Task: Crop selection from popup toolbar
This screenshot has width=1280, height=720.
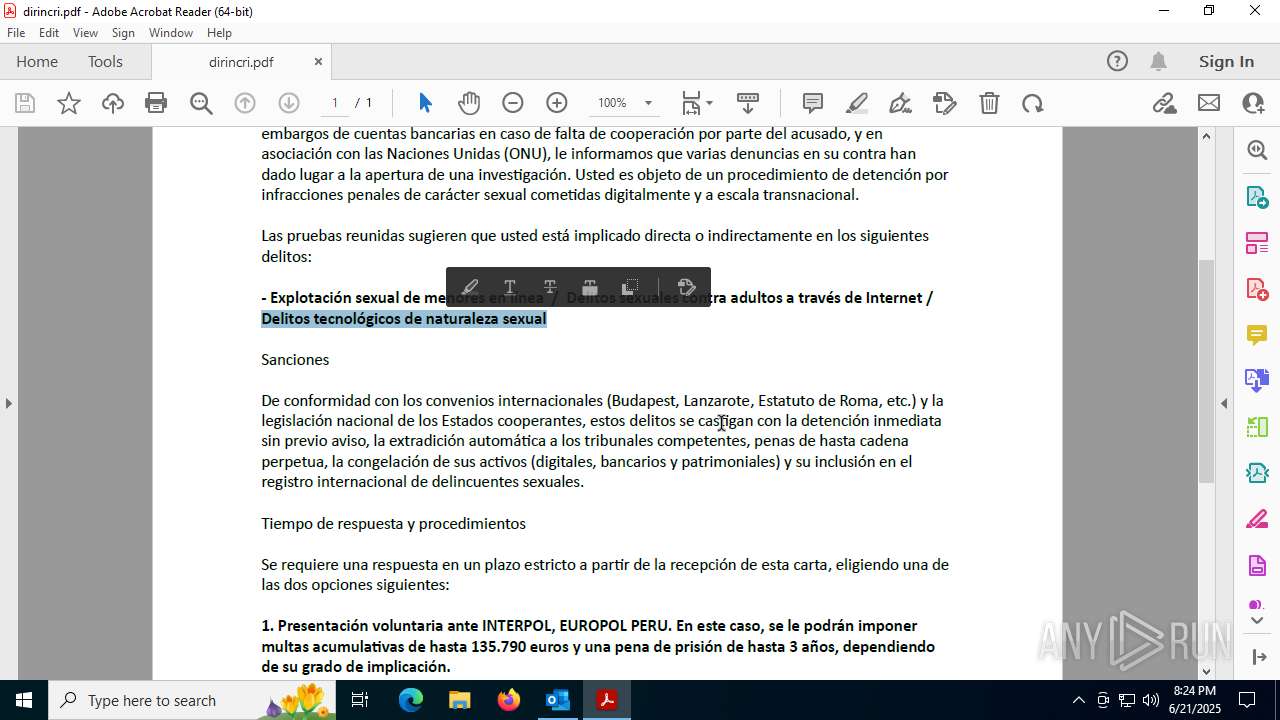Action: [630, 287]
